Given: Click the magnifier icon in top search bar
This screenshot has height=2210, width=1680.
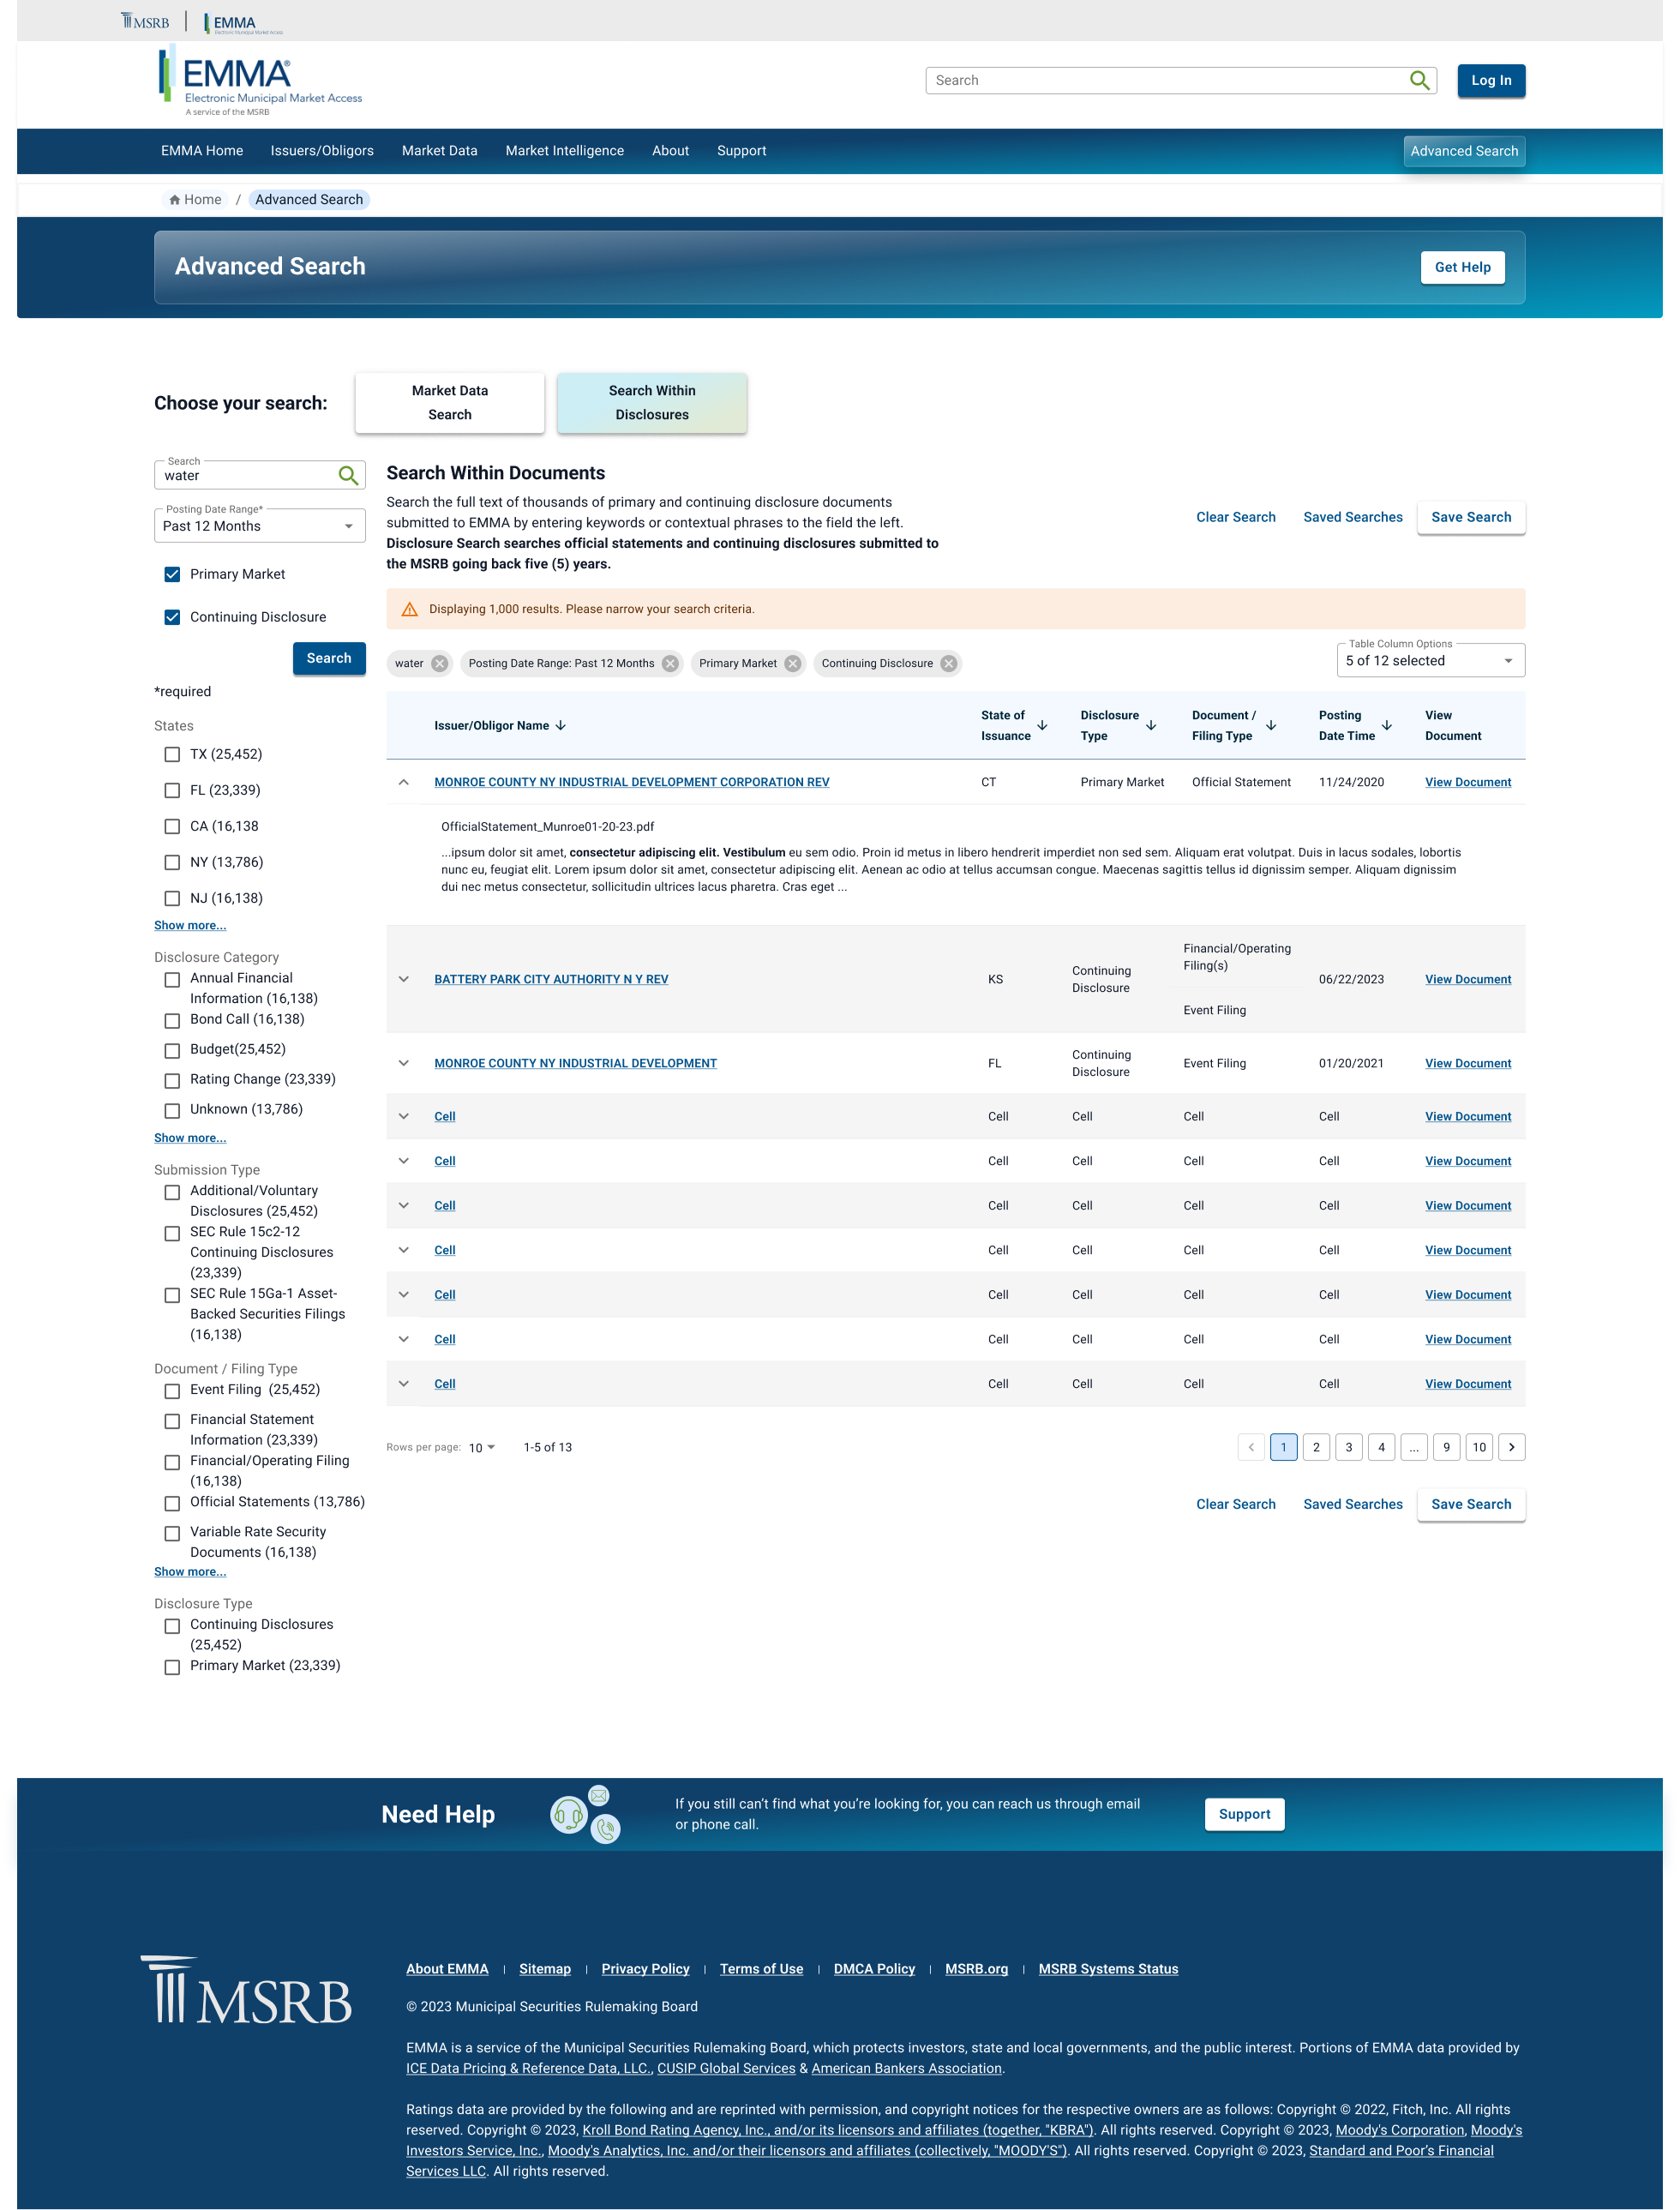Looking at the screenshot, I should coord(1419,80).
